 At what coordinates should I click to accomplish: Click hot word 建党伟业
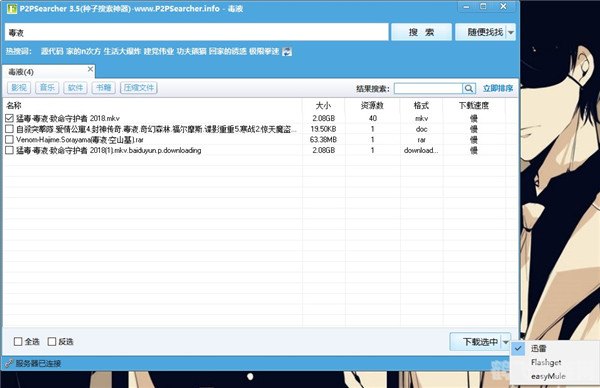coord(158,52)
